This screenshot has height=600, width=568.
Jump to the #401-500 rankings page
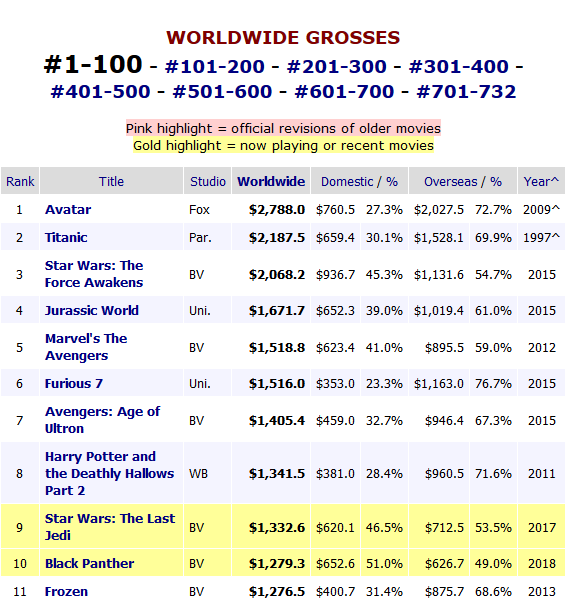pyautogui.click(x=101, y=92)
